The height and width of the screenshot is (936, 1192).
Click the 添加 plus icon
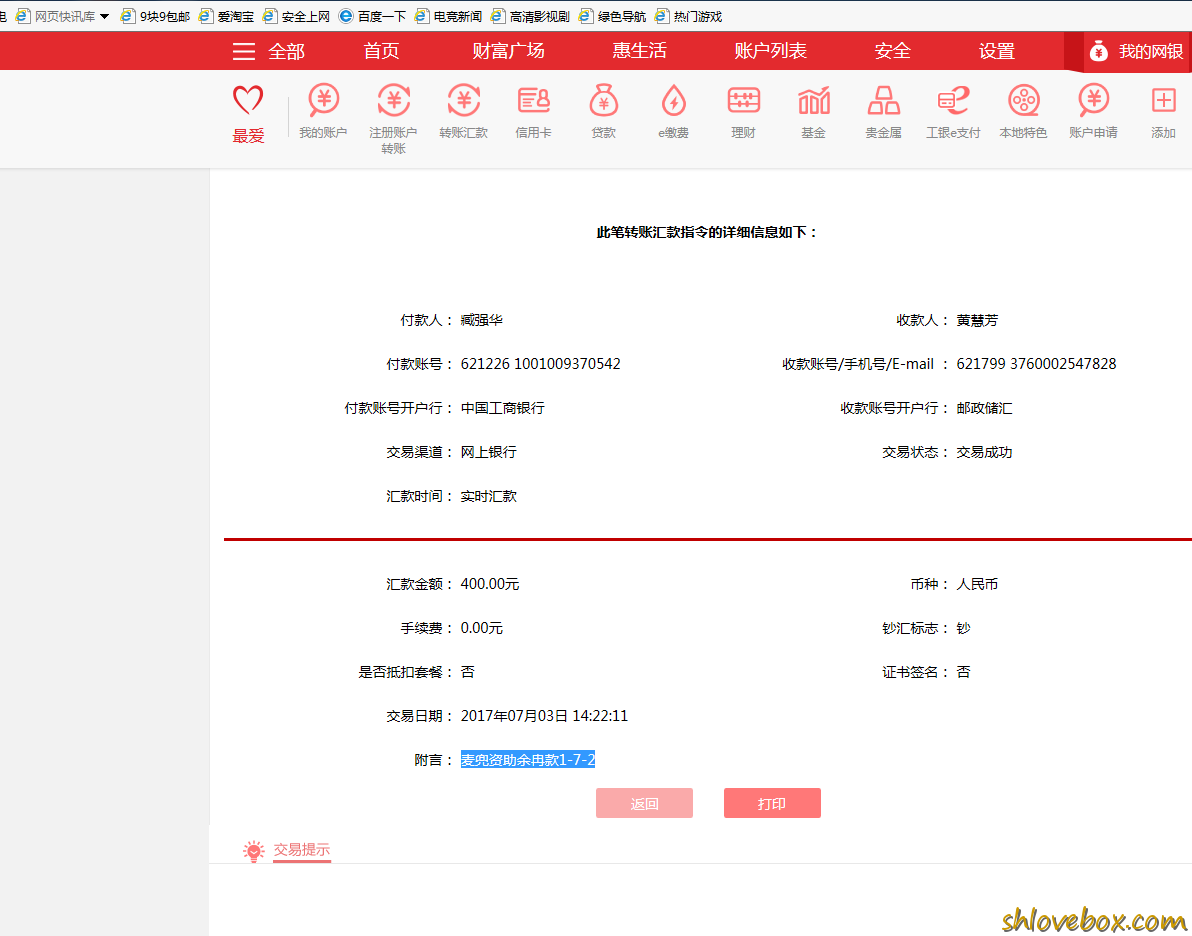[x=1163, y=100]
